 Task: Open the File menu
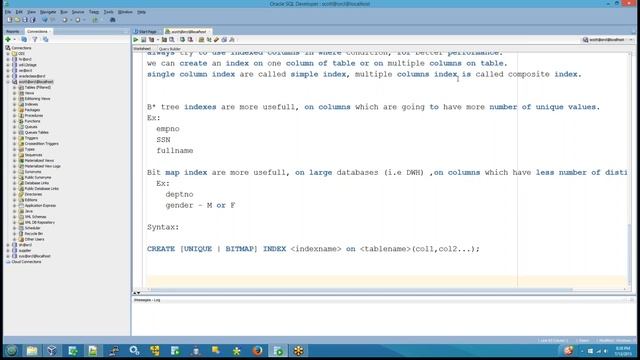coord(8,12)
